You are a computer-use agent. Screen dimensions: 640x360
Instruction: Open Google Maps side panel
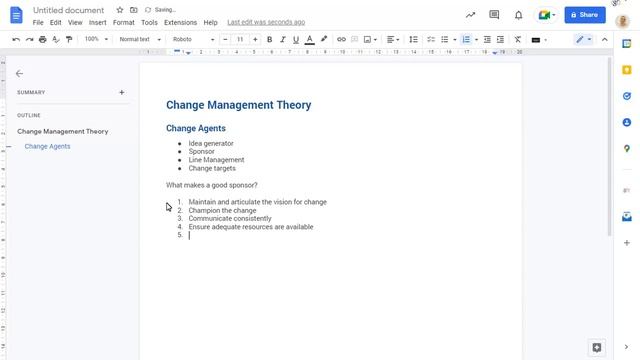click(627, 149)
